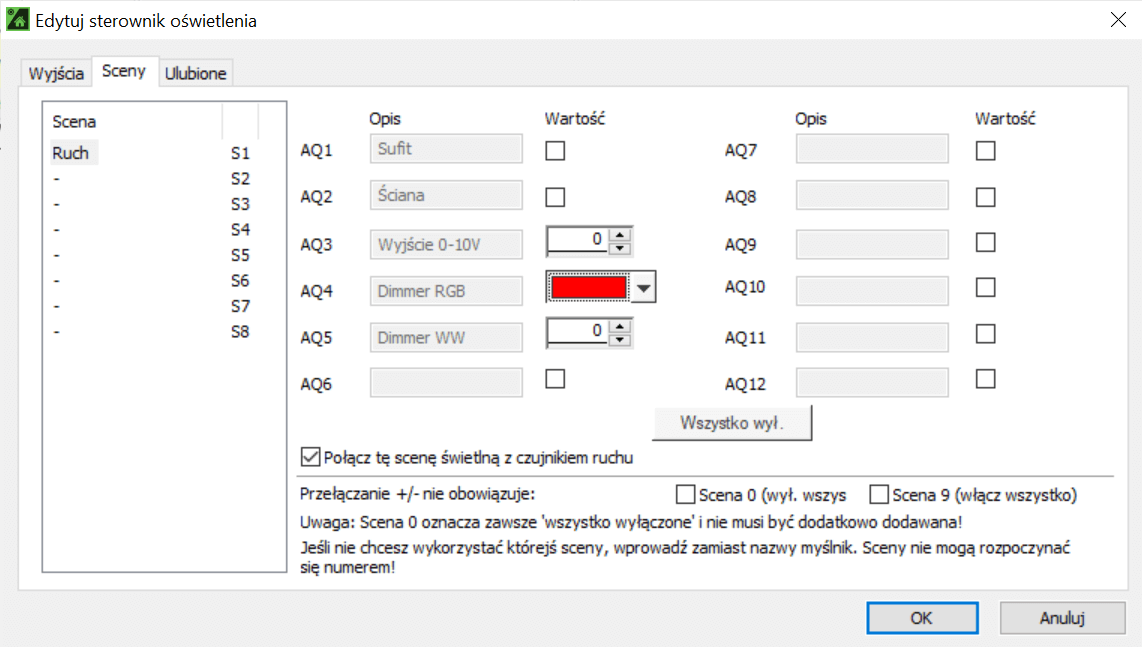The height and width of the screenshot is (647, 1142).
Task: Click the green house app icon in title bar
Action: [17, 19]
